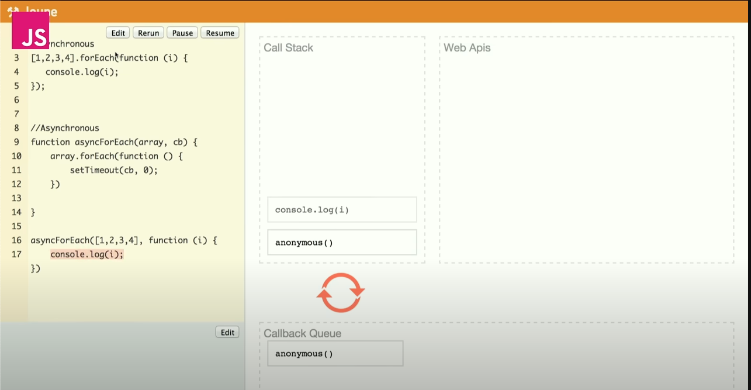Click line number 16 in the gutter
751x390 pixels.
(x=17, y=241)
